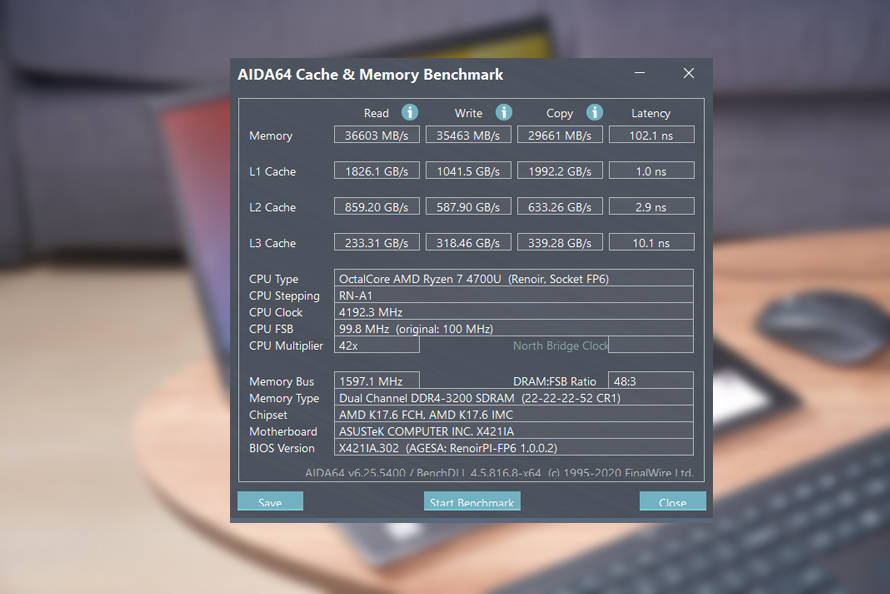Screen dimensions: 890x594
Task: Select L1 Cache read value 1826.1 GB/s
Action: click(376, 171)
